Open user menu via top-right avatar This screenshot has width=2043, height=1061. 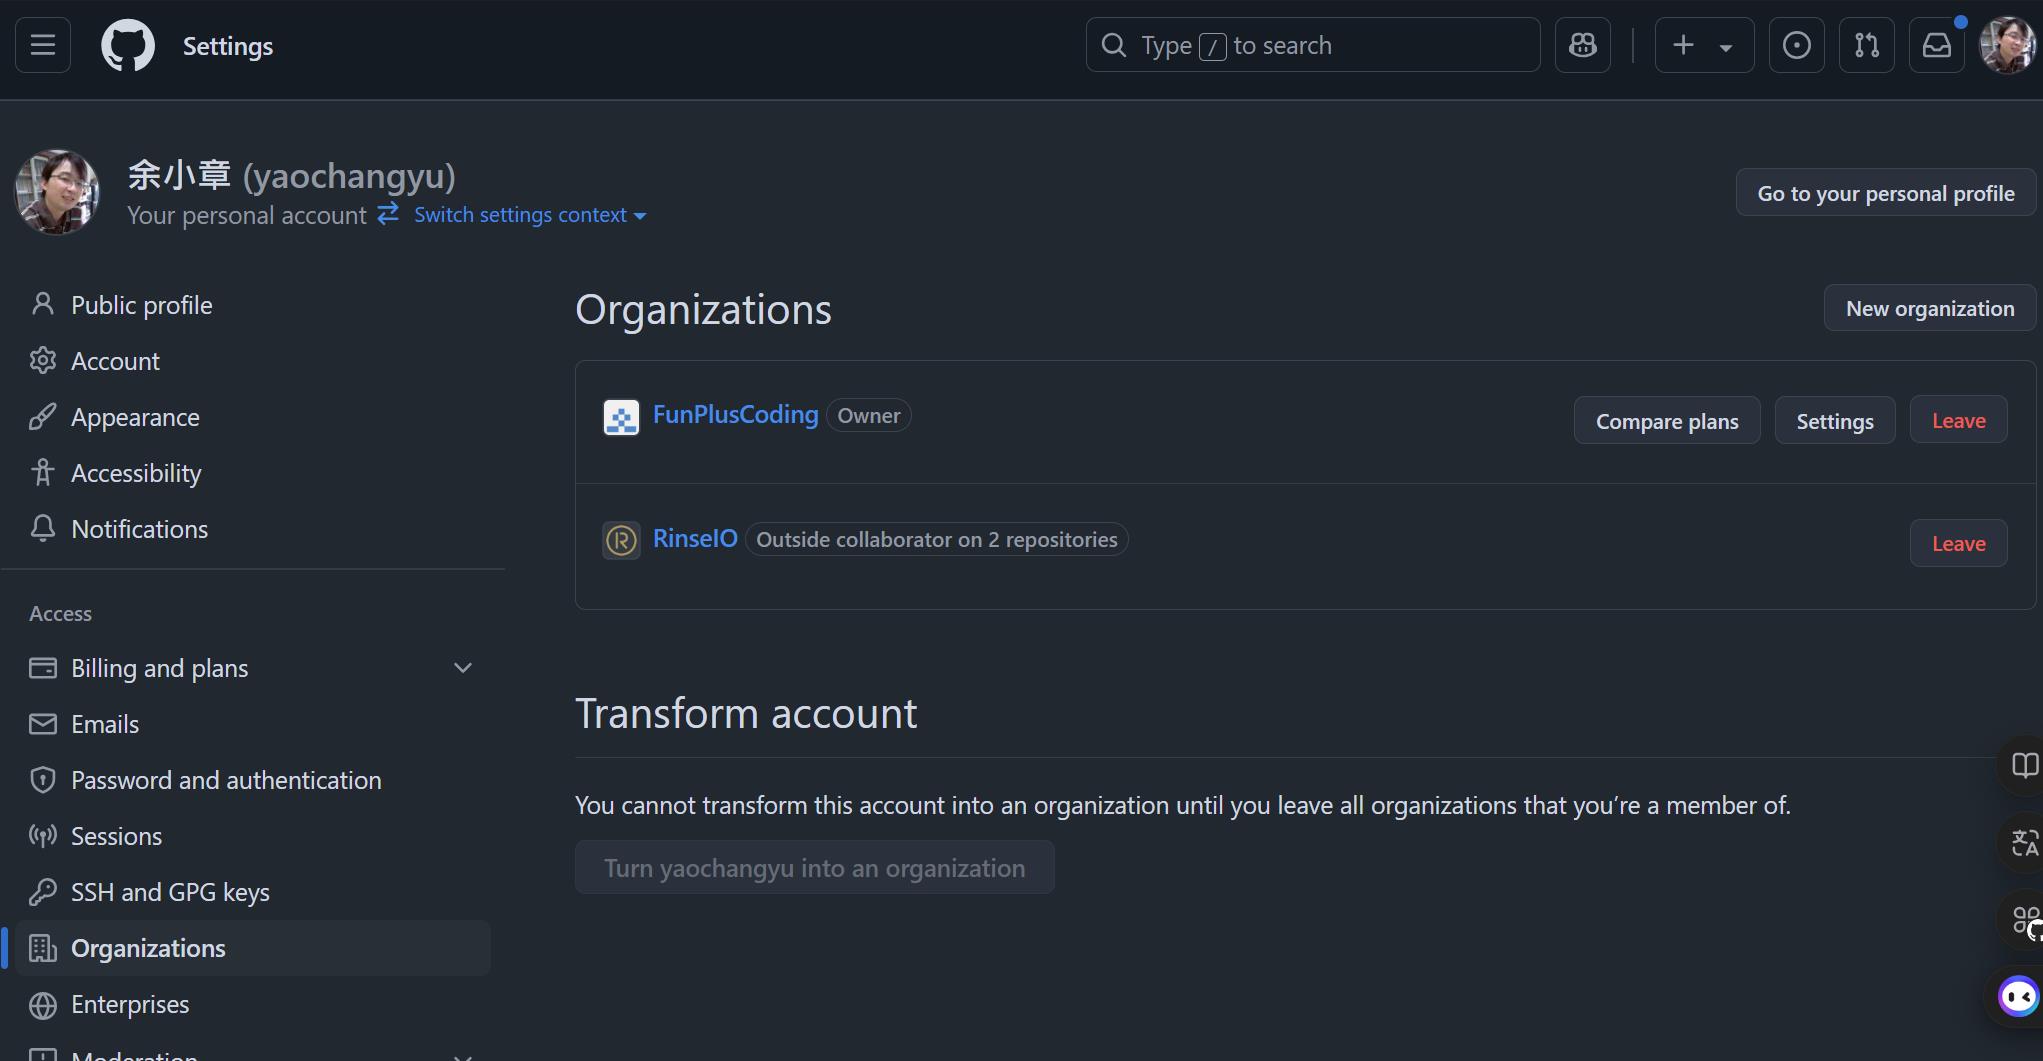click(x=2007, y=45)
